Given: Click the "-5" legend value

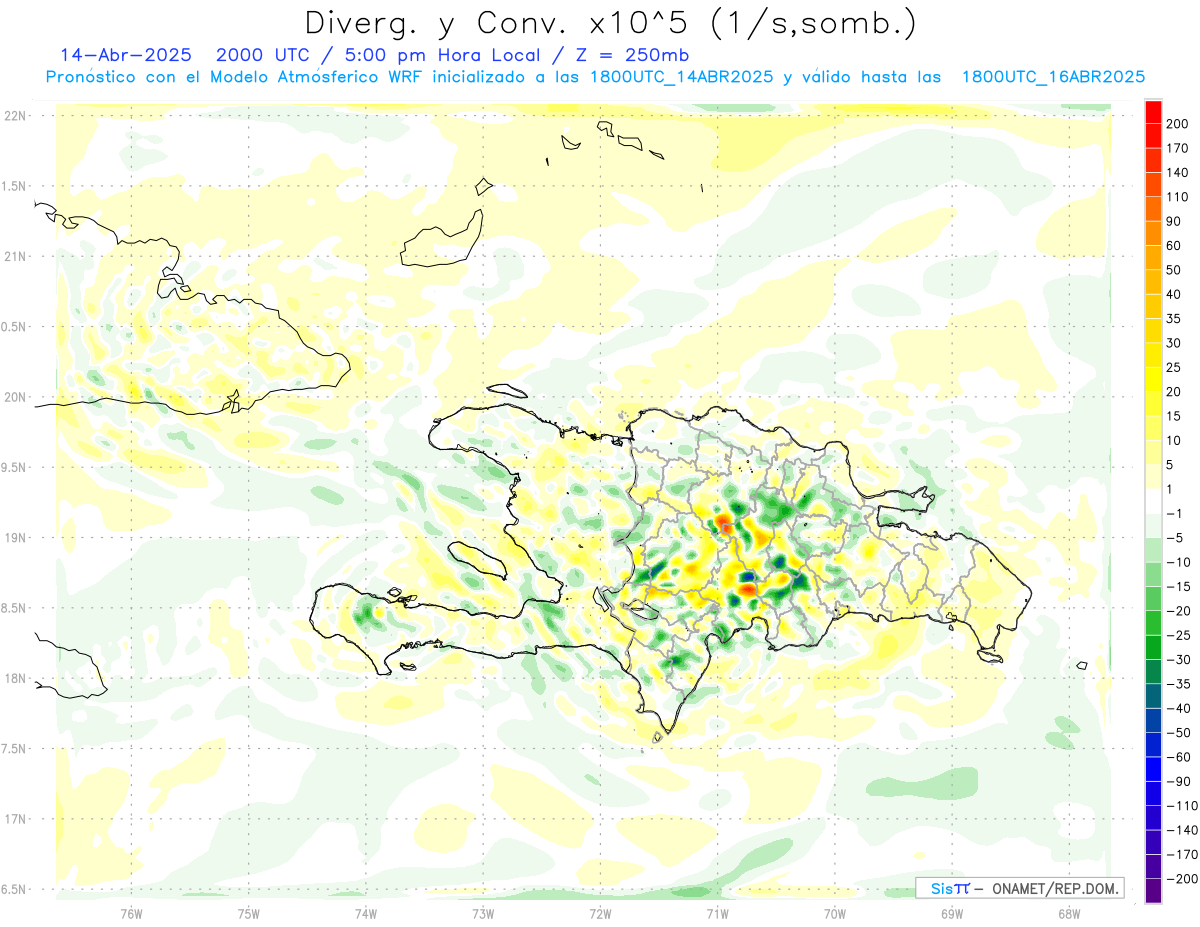Looking at the screenshot, I should click(x=1174, y=538).
